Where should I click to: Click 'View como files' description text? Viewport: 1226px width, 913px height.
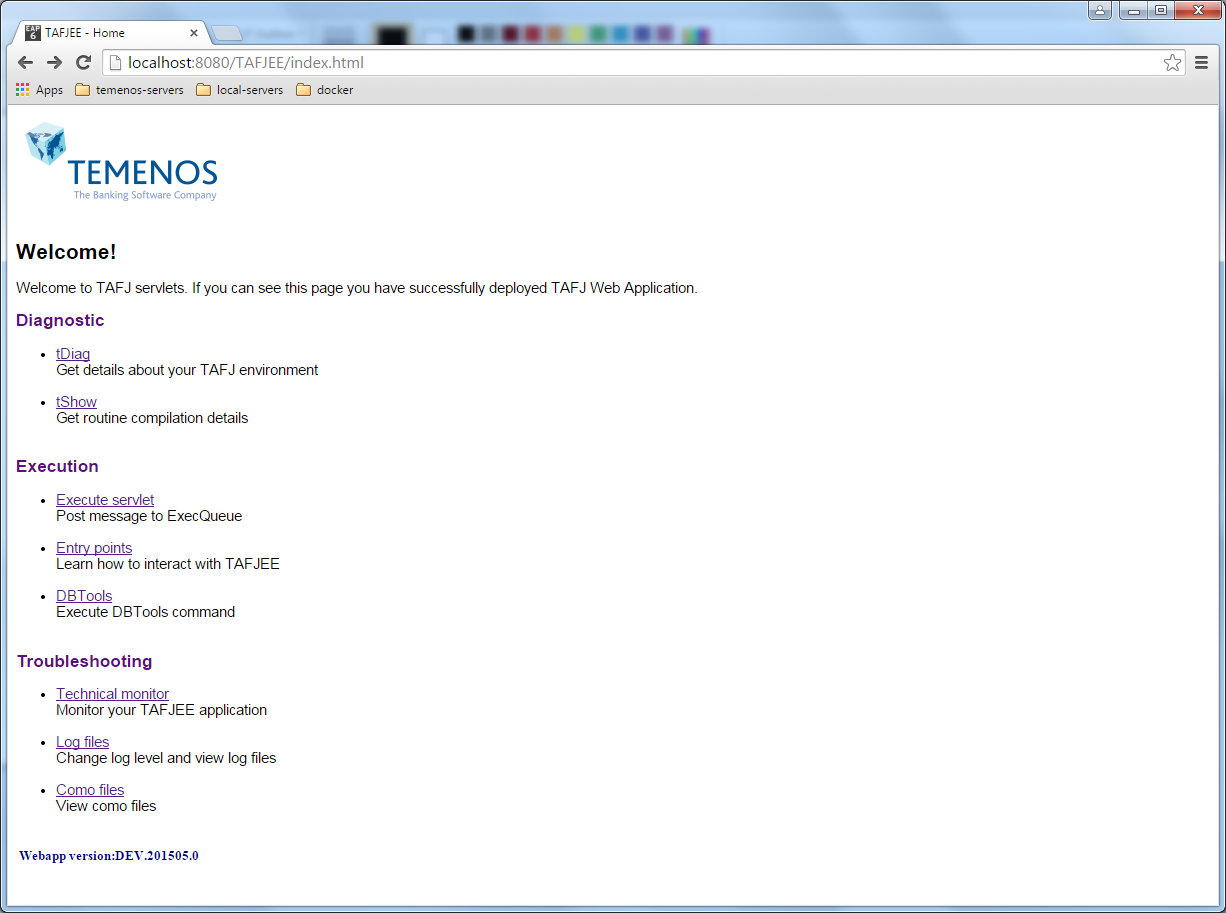[106, 806]
